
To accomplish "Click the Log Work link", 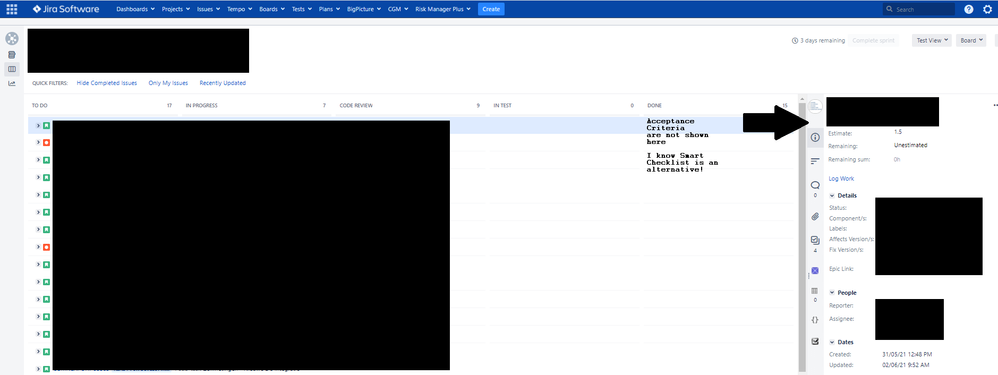I will [841, 179].
